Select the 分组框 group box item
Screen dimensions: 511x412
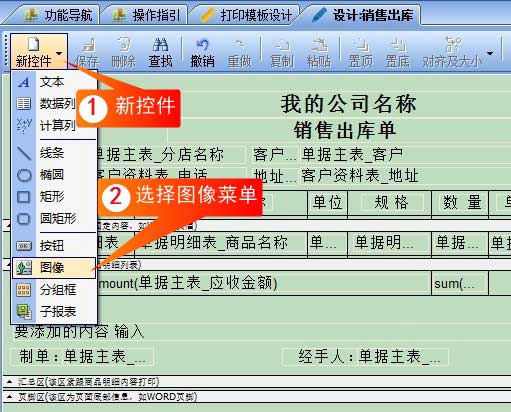click(54, 290)
